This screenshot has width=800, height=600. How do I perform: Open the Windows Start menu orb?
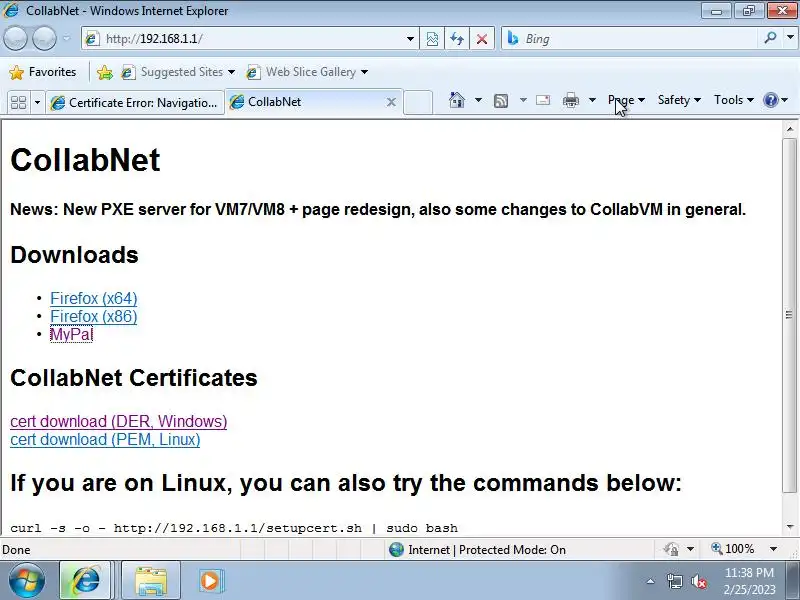[x=27, y=581]
